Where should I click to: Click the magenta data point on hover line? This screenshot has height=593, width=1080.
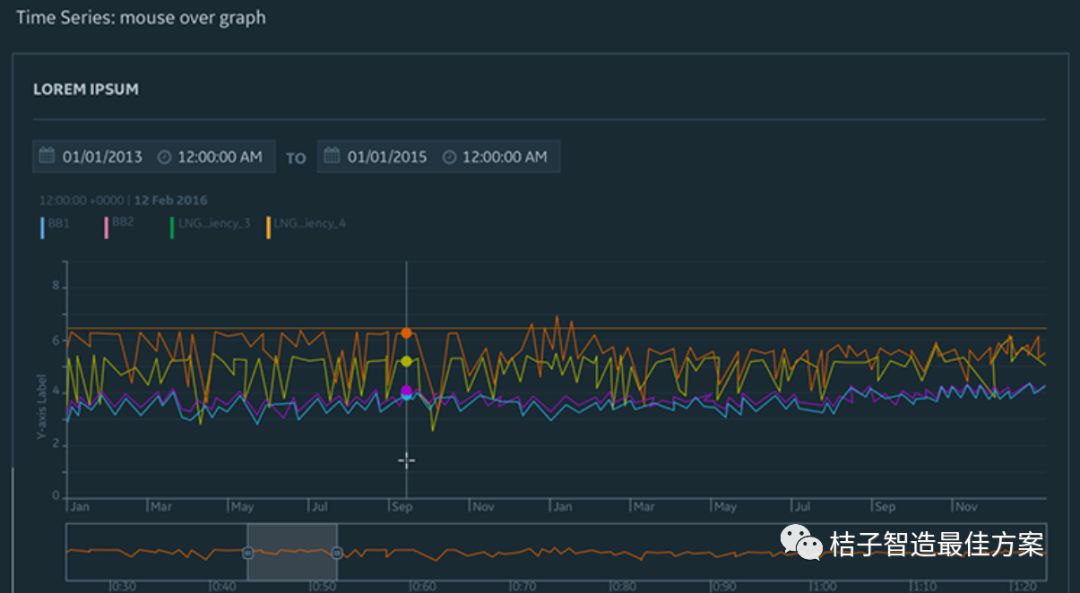[x=406, y=391]
